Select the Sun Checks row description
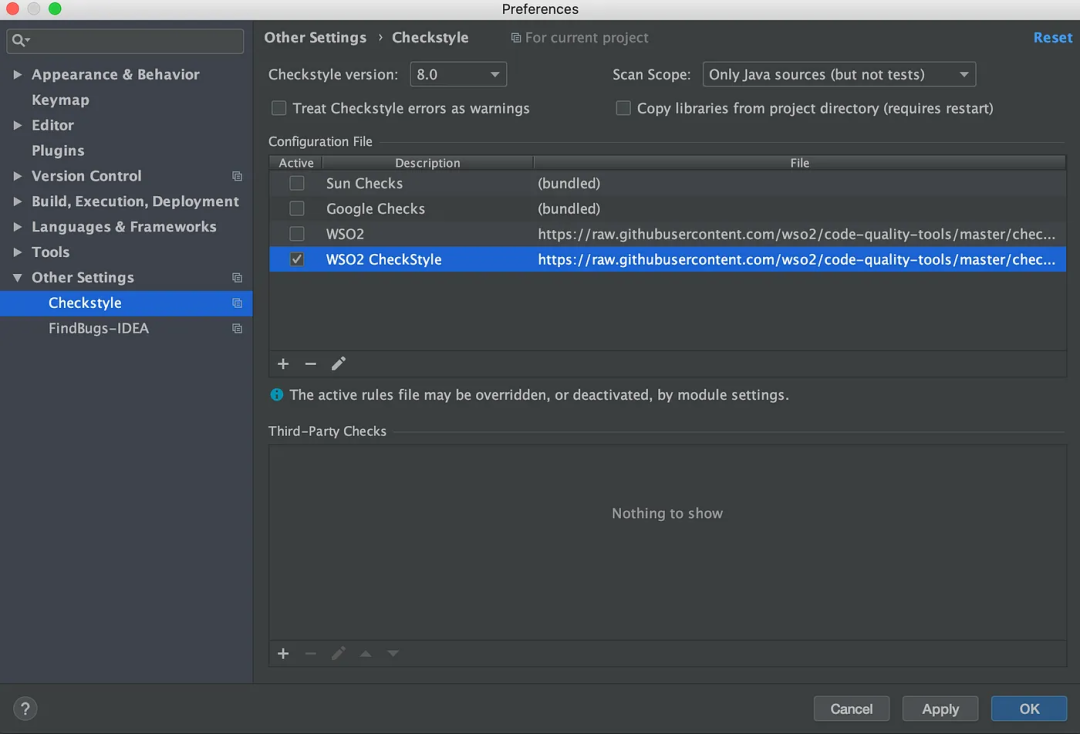 pos(364,183)
